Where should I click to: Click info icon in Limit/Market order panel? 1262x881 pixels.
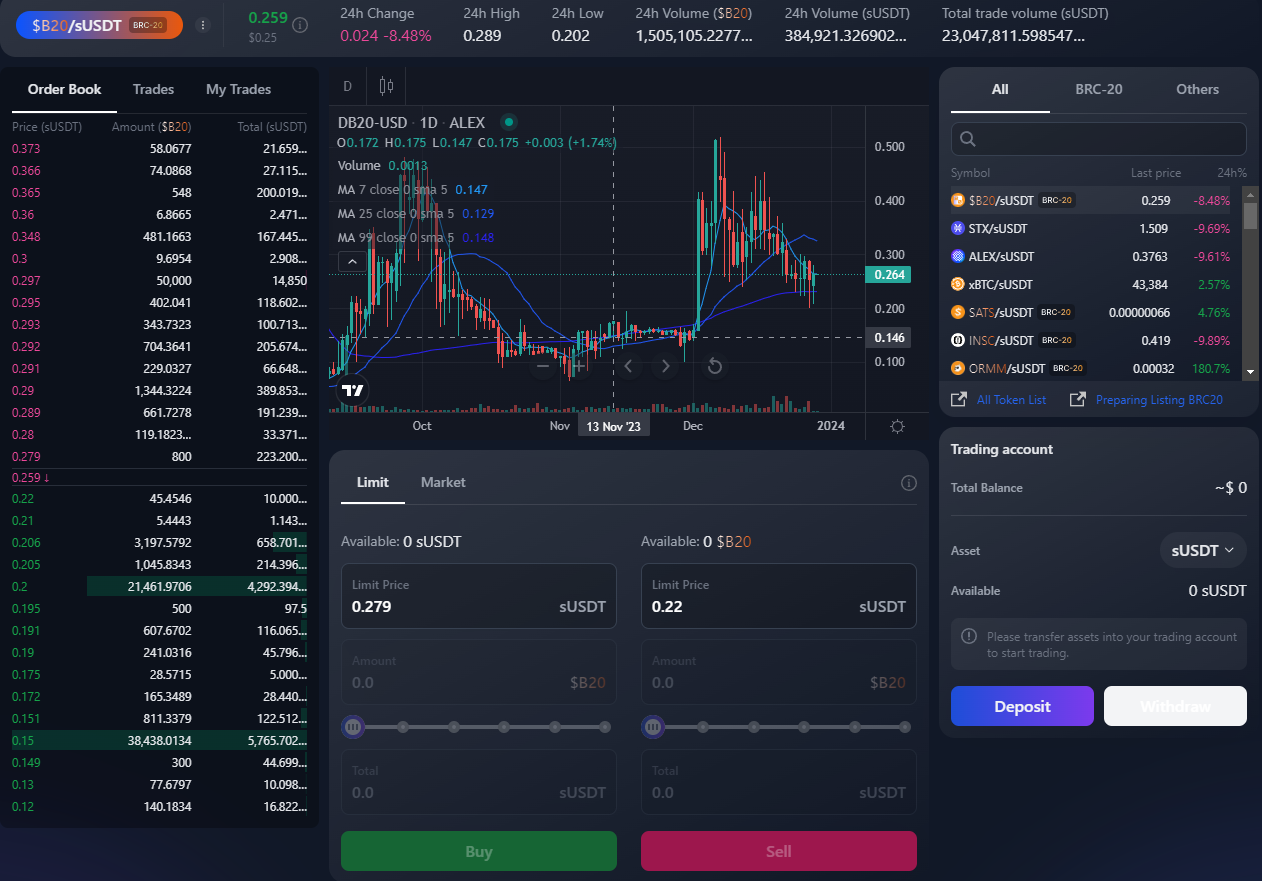tap(908, 483)
